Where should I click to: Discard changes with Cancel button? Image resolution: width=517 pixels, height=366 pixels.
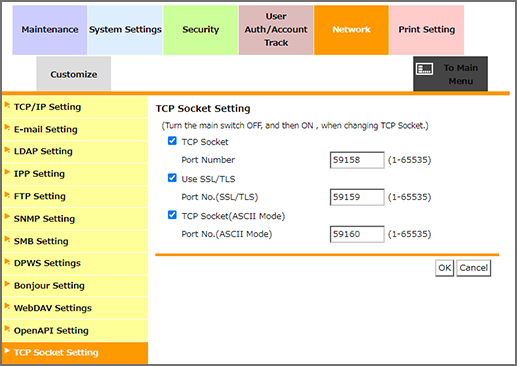(x=473, y=268)
